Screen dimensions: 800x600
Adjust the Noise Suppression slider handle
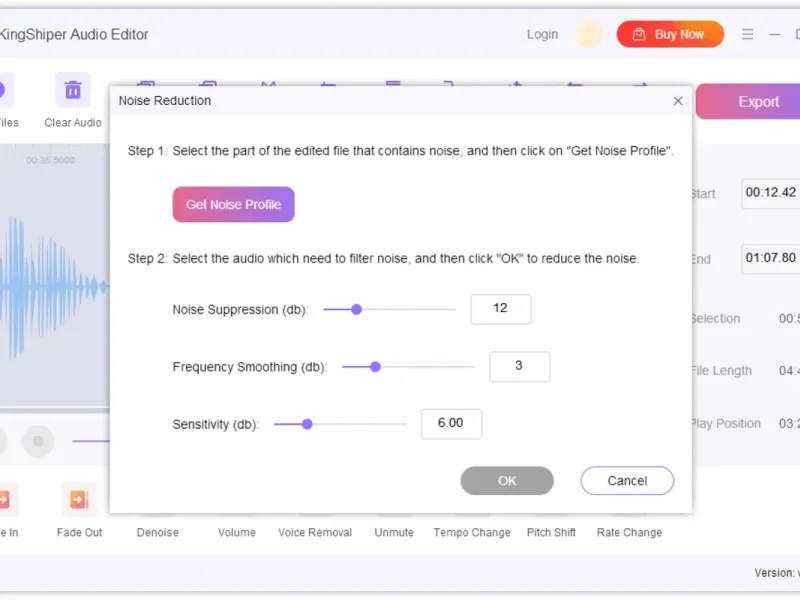point(357,309)
